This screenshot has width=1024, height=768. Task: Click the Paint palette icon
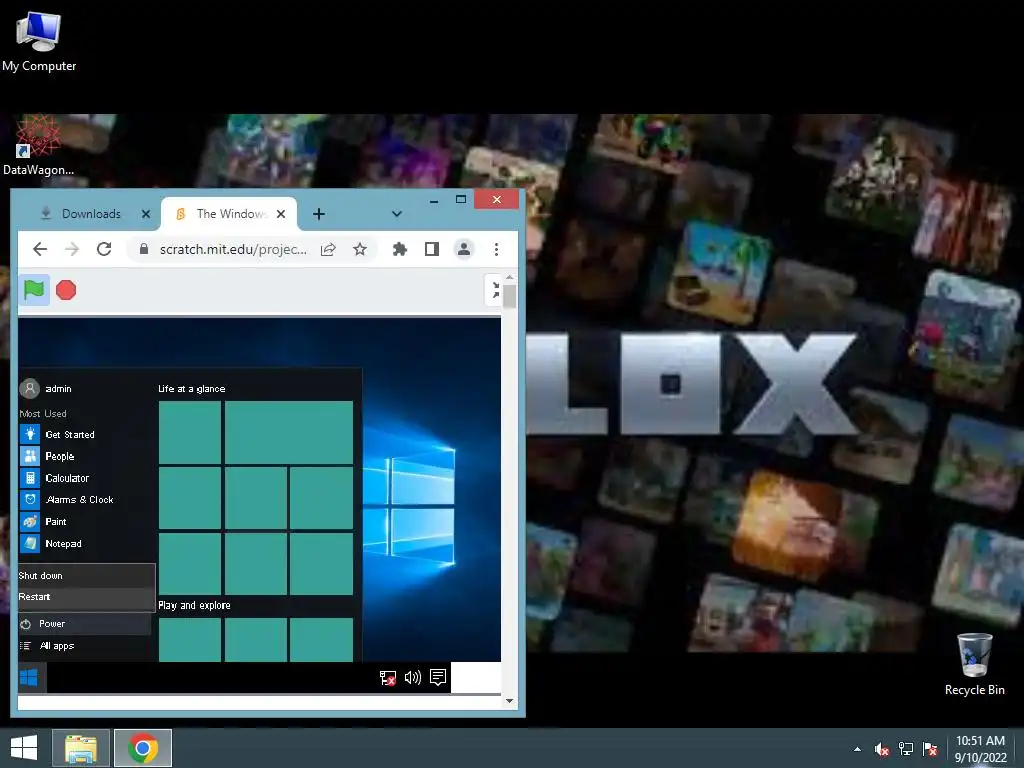click(30, 521)
